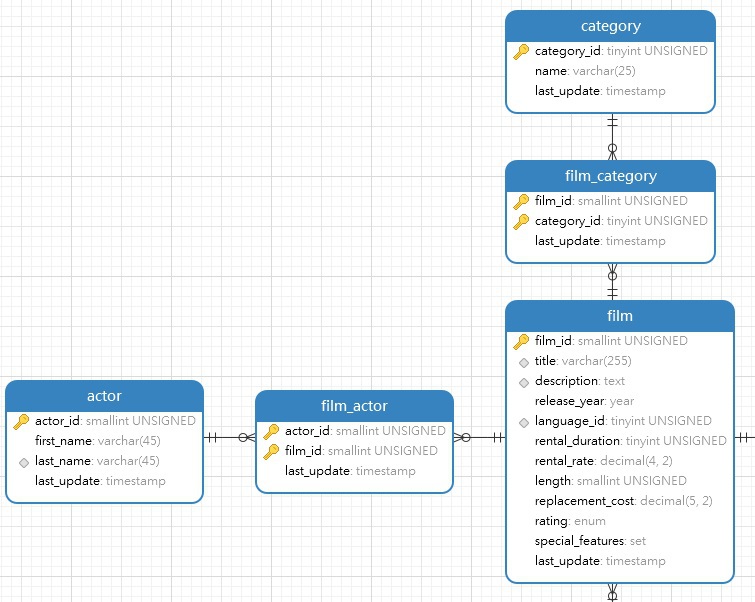The height and width of the screenshot is (602, 755).
Task: Select the diamond icon beside description column
Action: (522, 381)
